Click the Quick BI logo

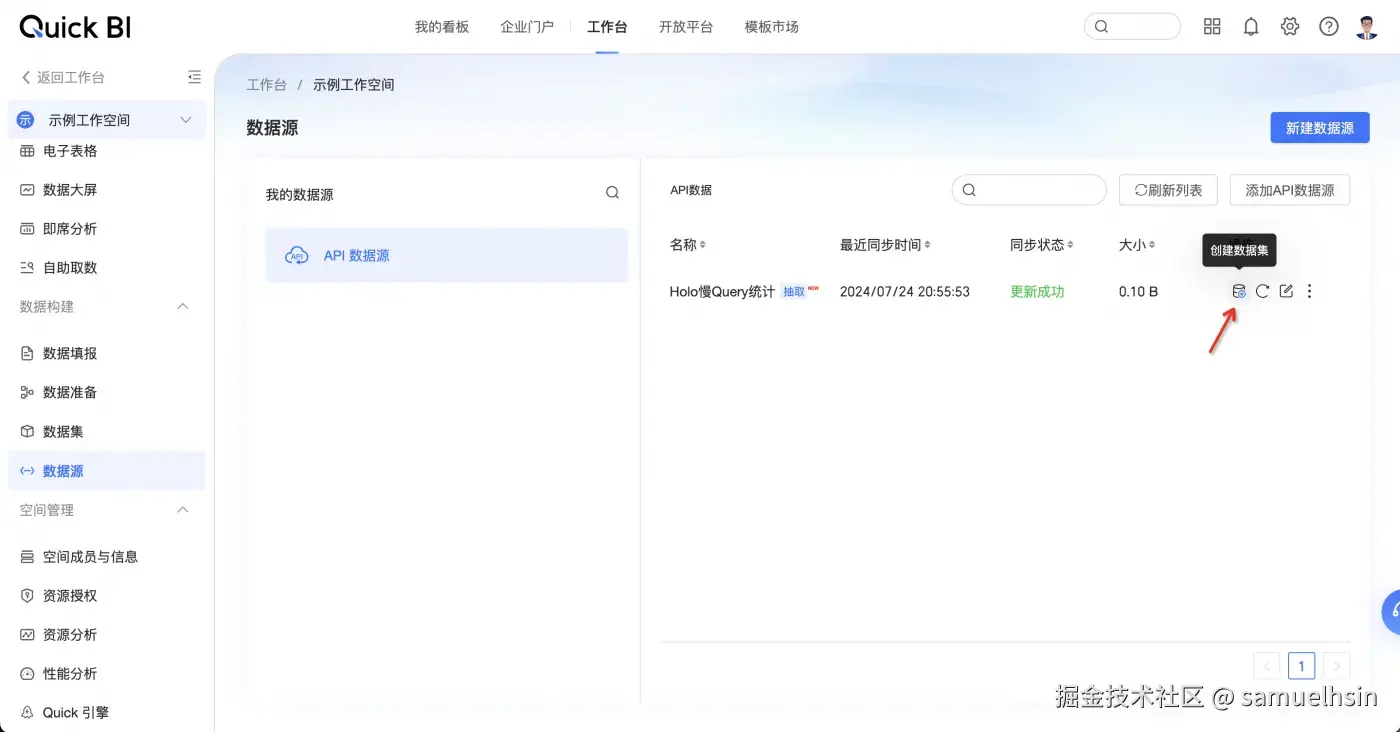click(75, 27)
